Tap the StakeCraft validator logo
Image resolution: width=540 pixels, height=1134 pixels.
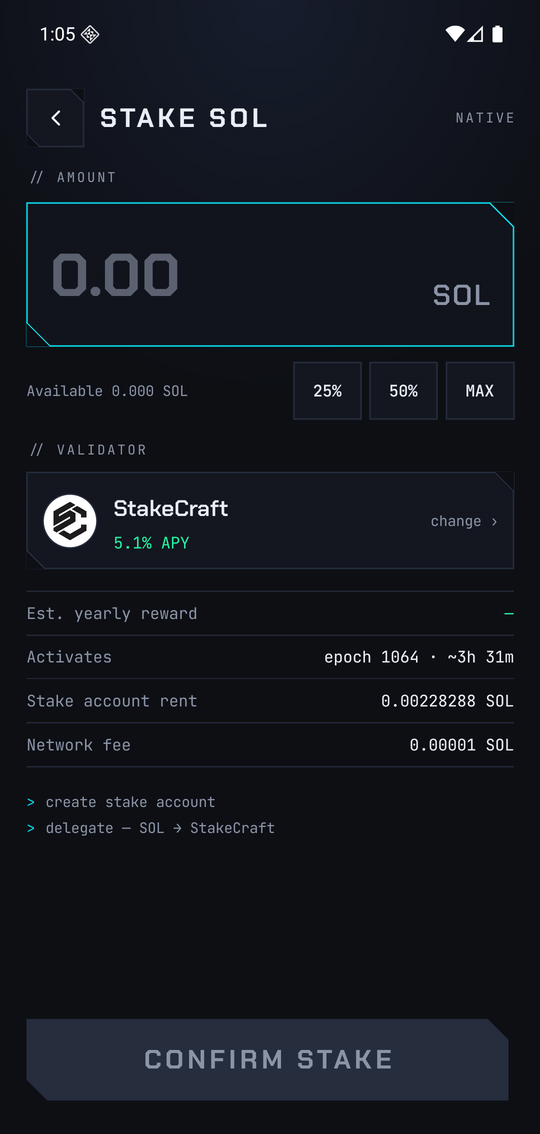(x=70, y=521)
